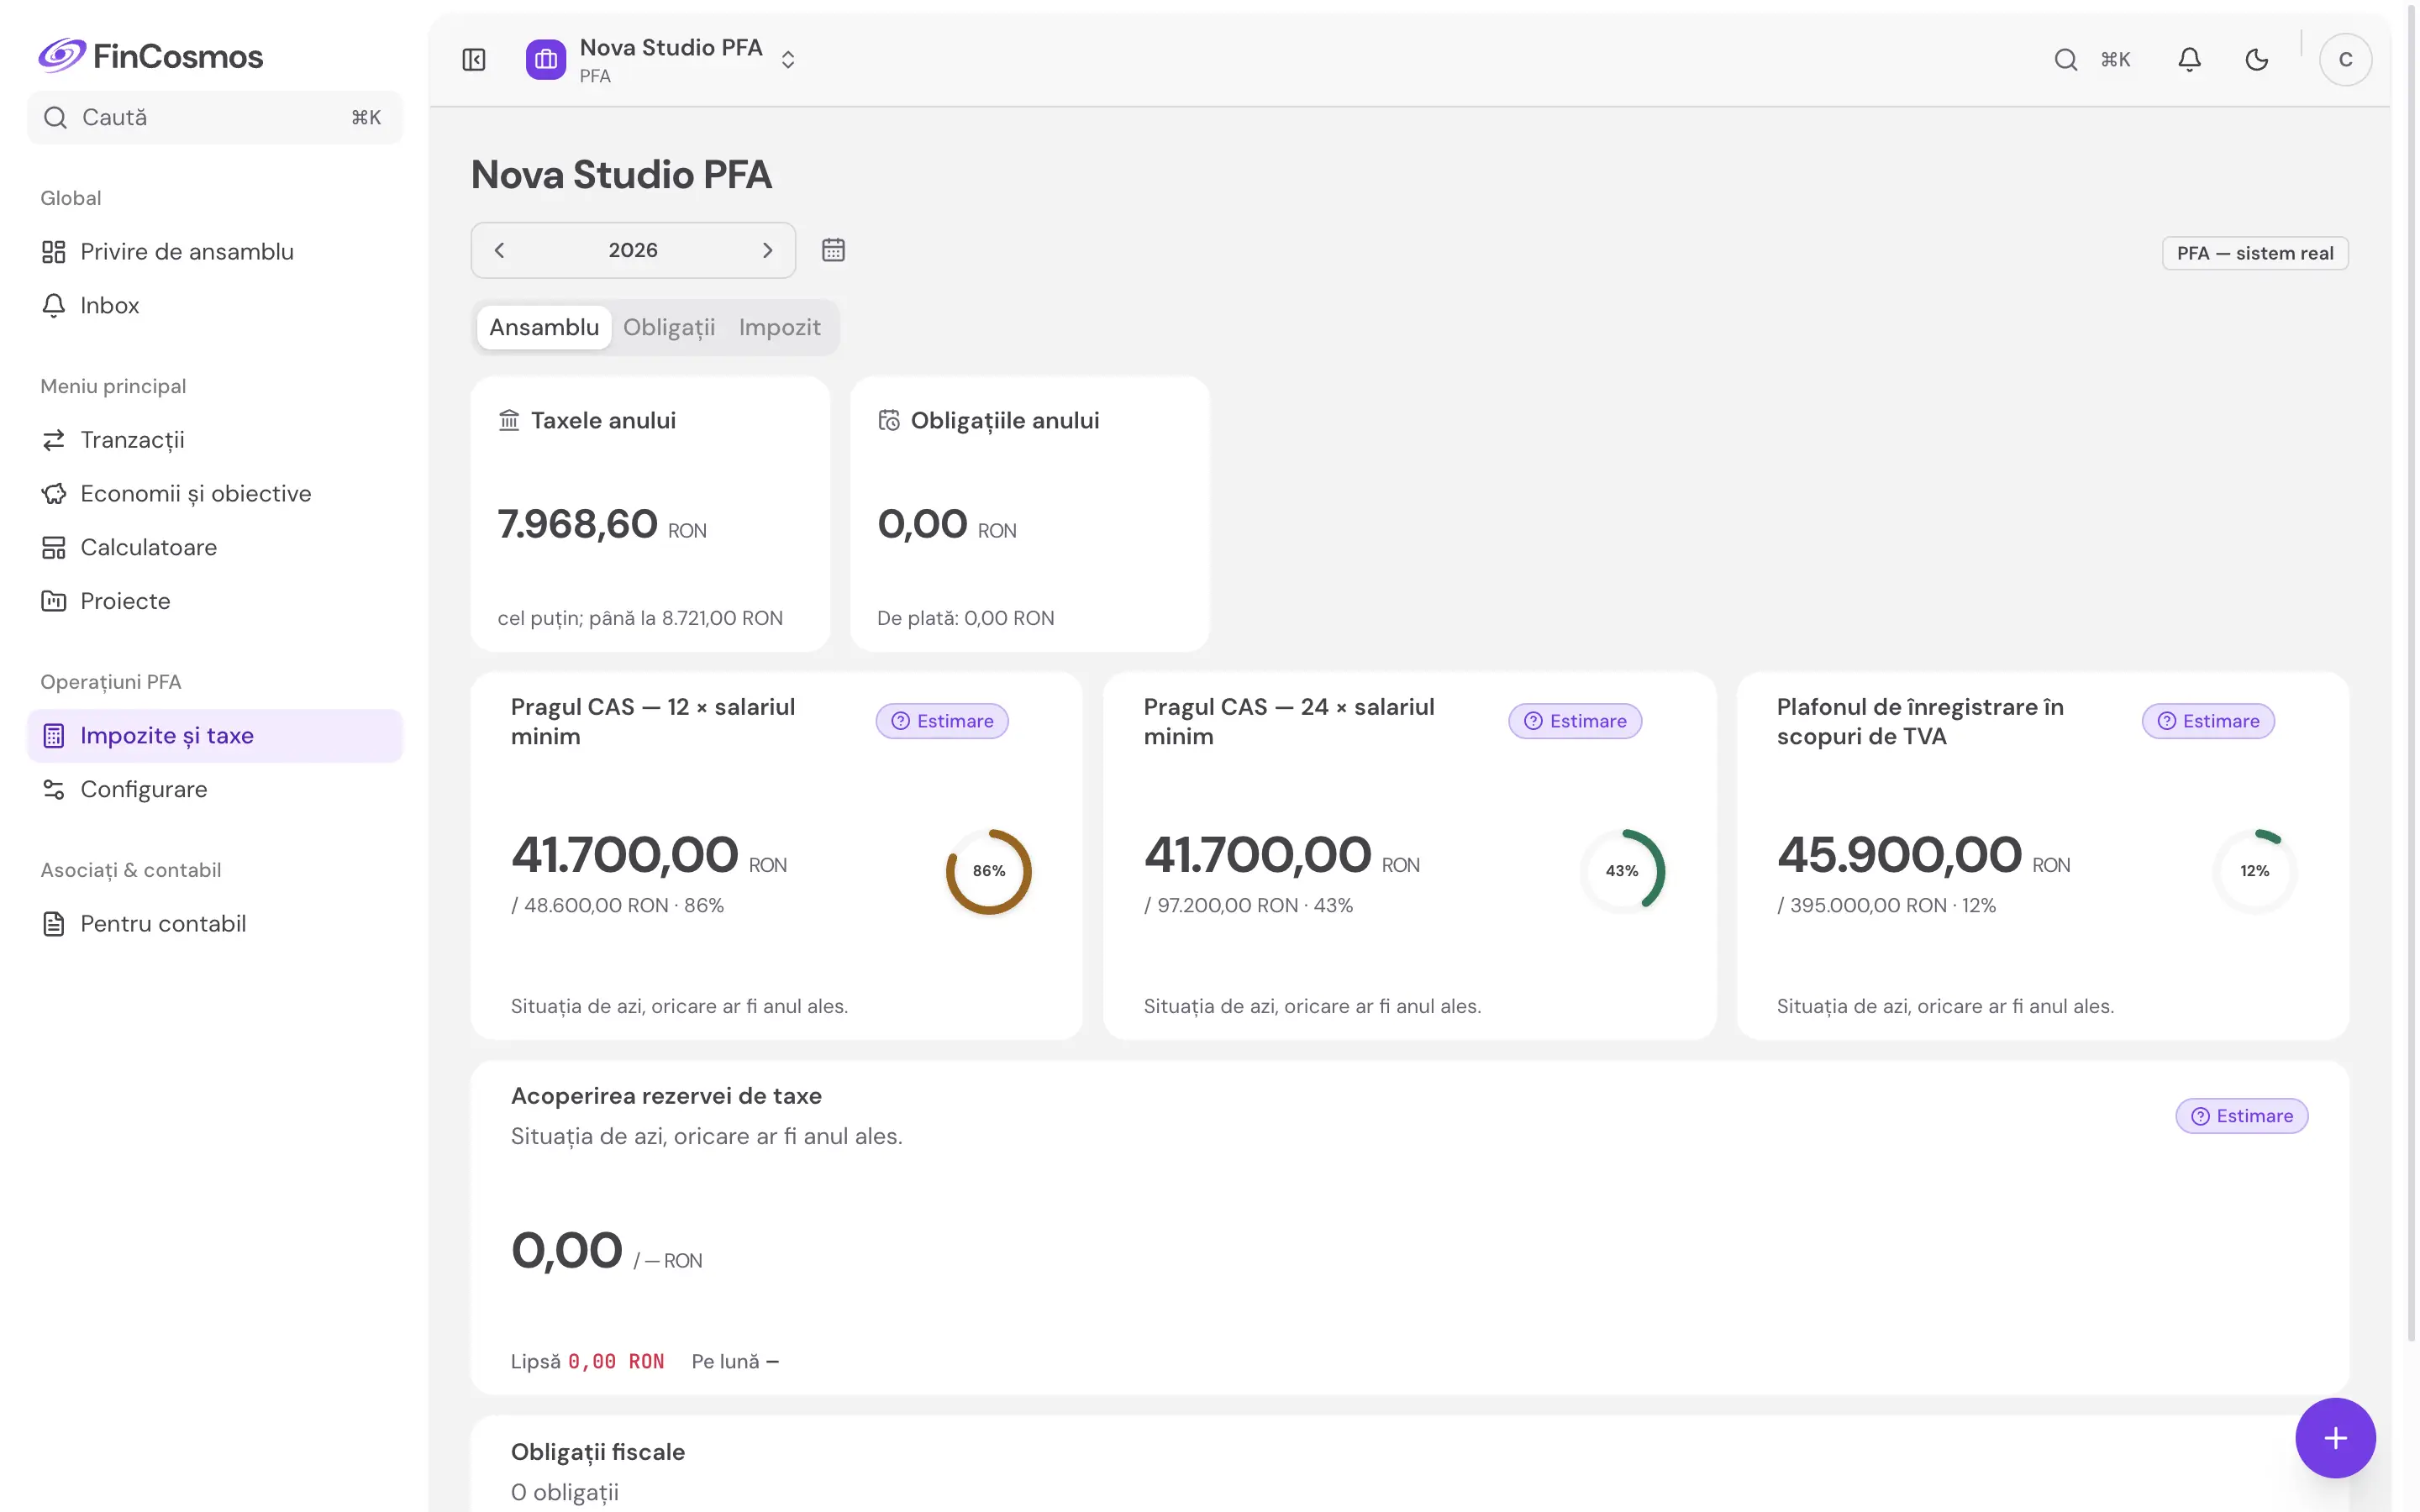This screenshot has height=1512, width=2420.
Task: Click the Economii și obiective piggy icon
Action: pyautogui.click(x=54, y=494)
